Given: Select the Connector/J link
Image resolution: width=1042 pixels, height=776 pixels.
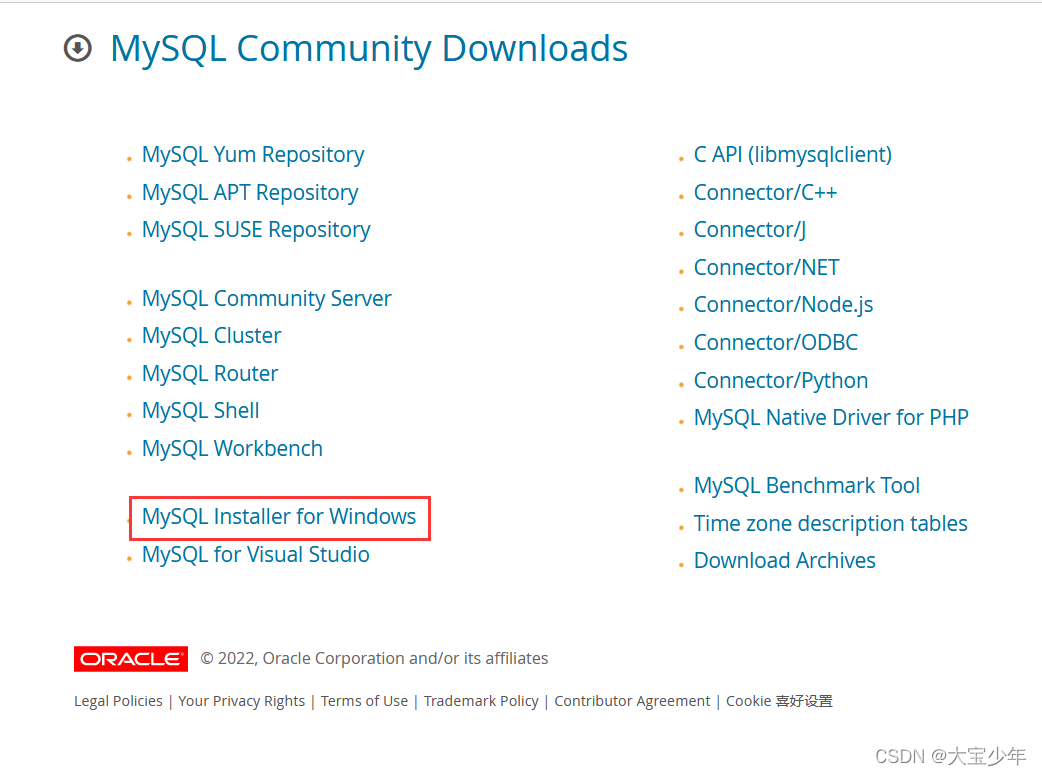Looking at the screenshot, I should [x=750, y=230].
